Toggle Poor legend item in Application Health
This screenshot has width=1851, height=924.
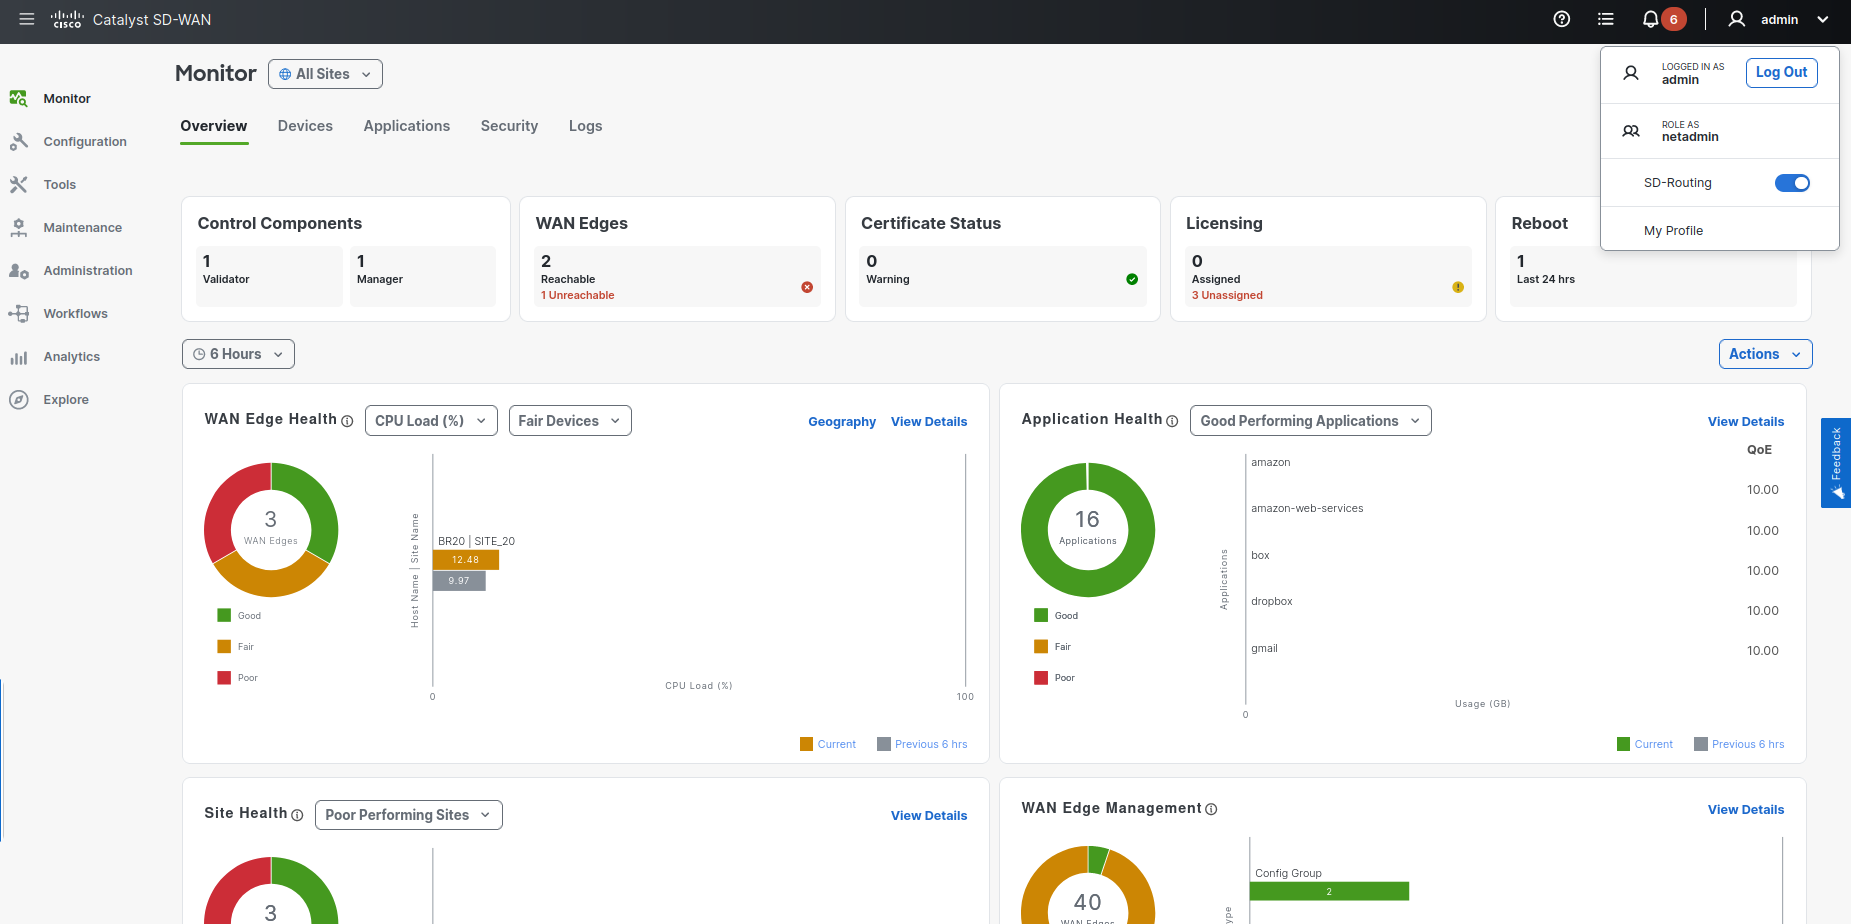[1054, 678]
